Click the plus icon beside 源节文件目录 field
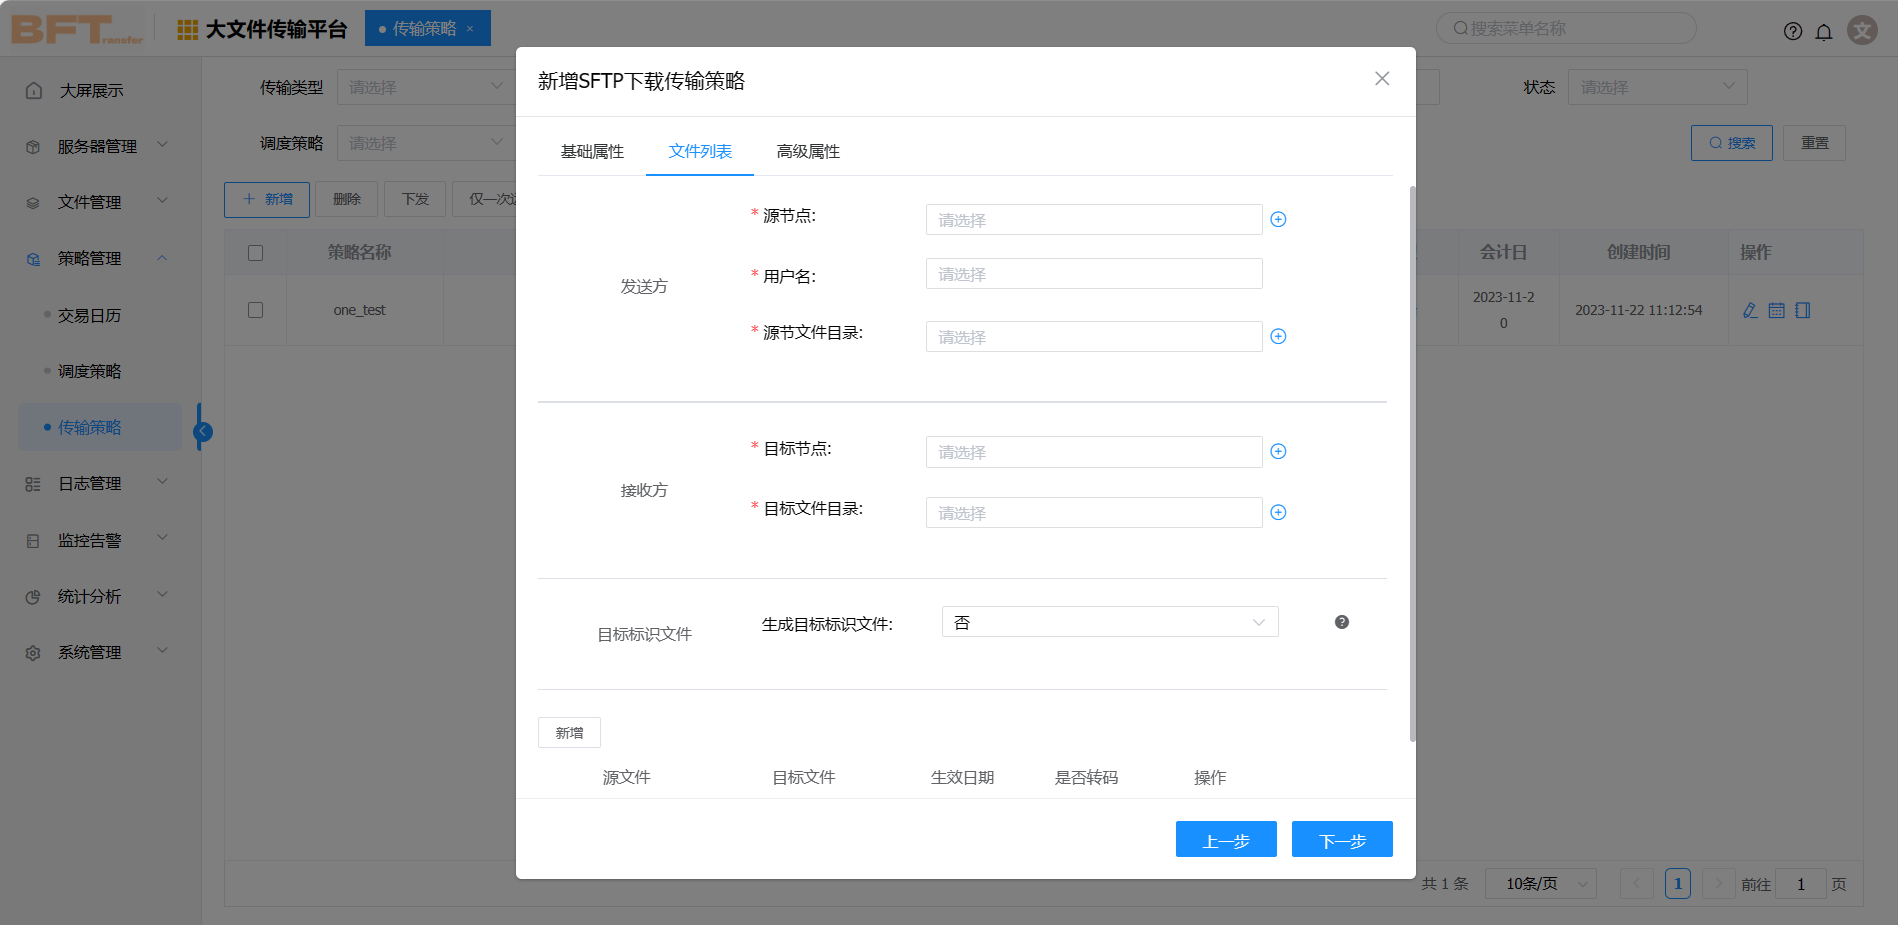1898x925 pixels. 1278,337
